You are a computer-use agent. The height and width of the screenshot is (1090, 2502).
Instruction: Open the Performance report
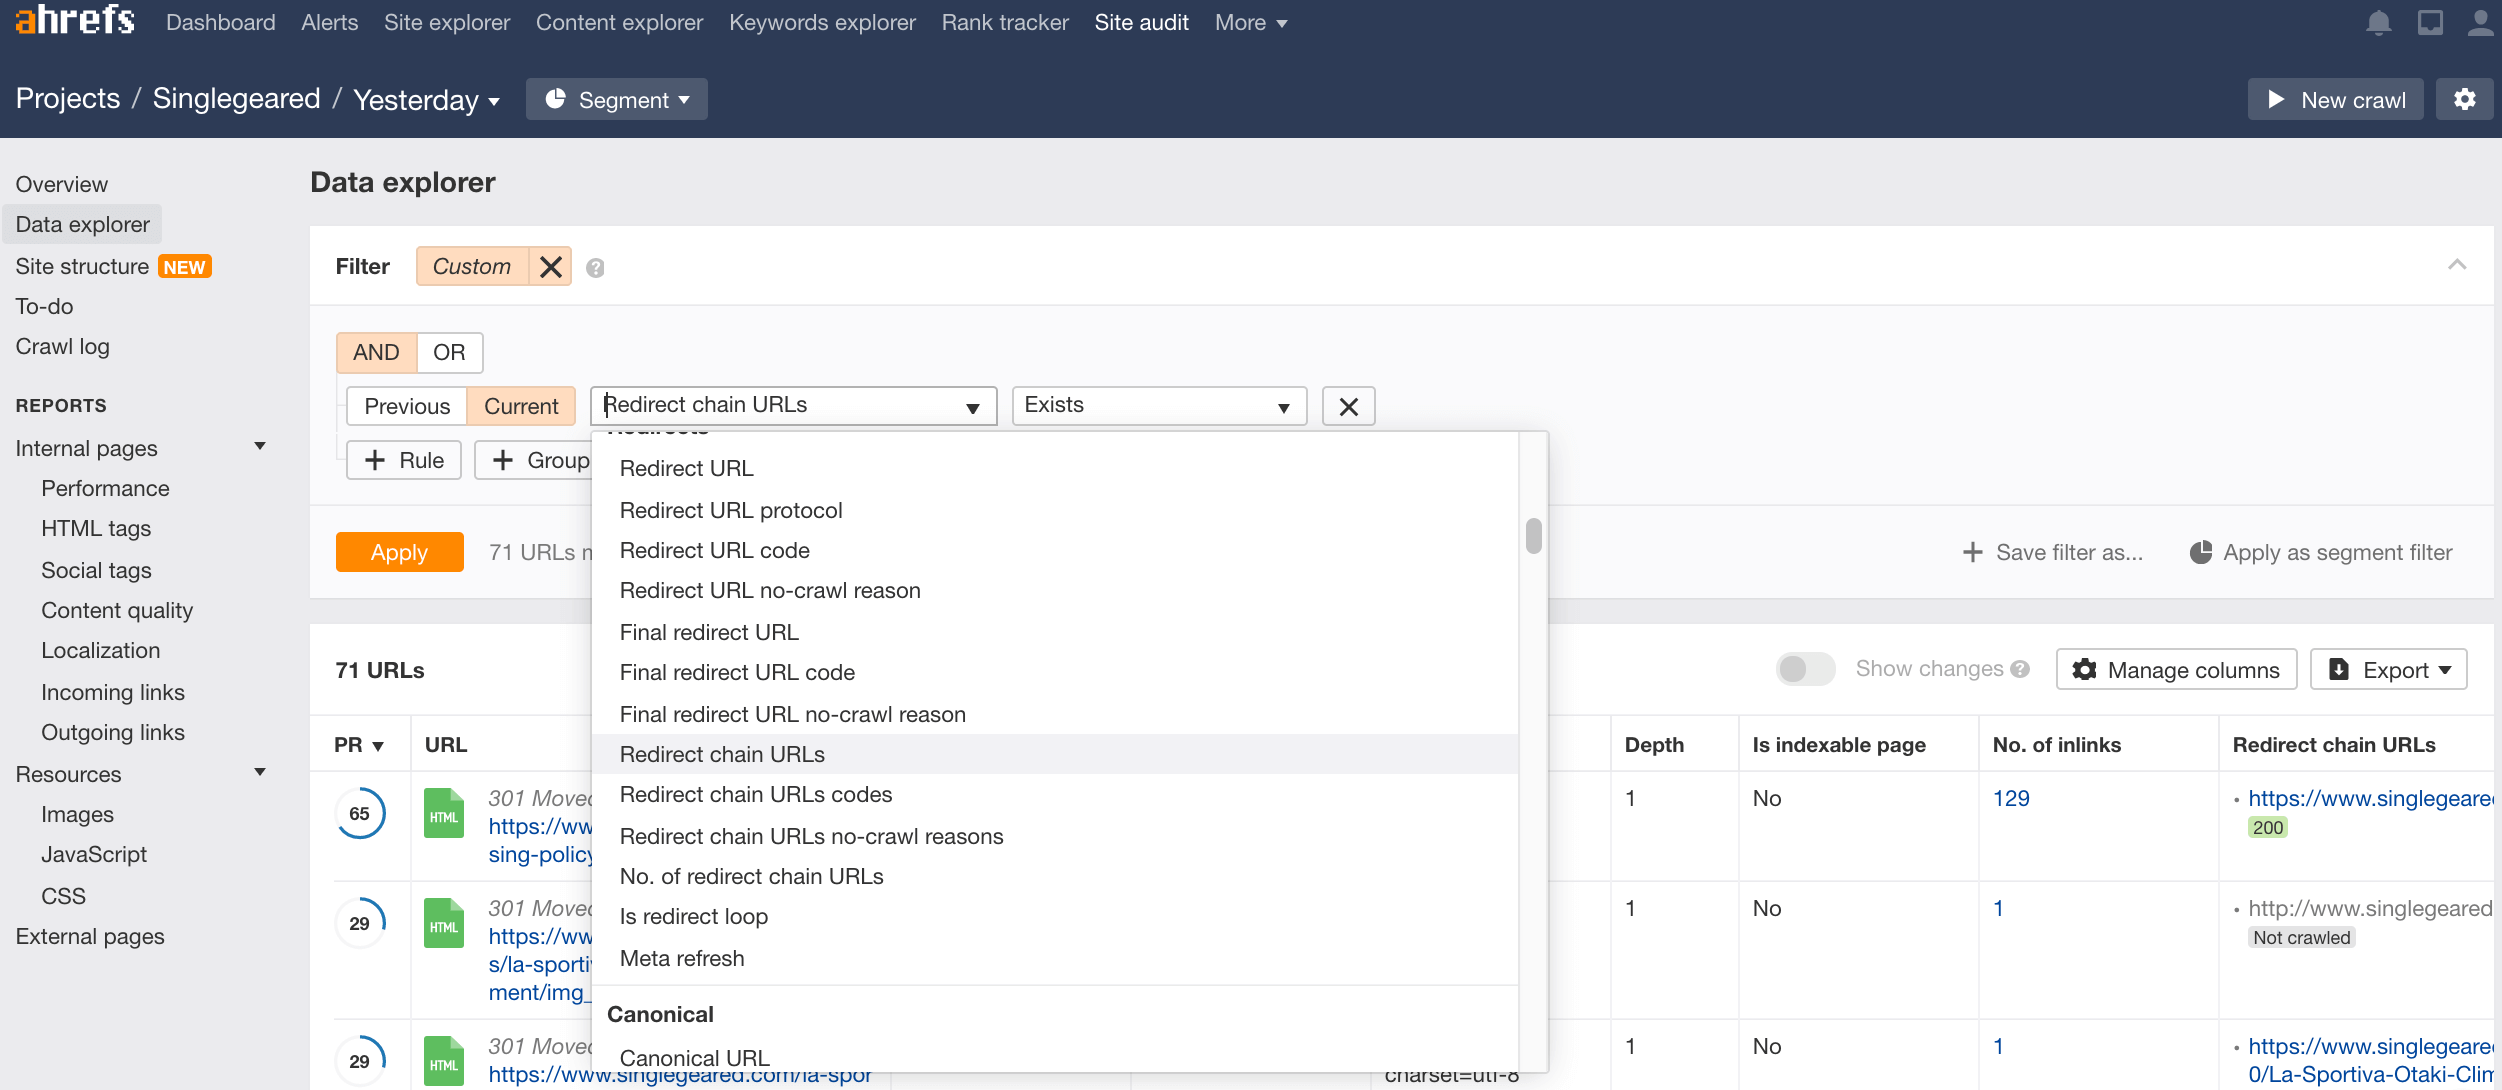(x=105, y=488)
